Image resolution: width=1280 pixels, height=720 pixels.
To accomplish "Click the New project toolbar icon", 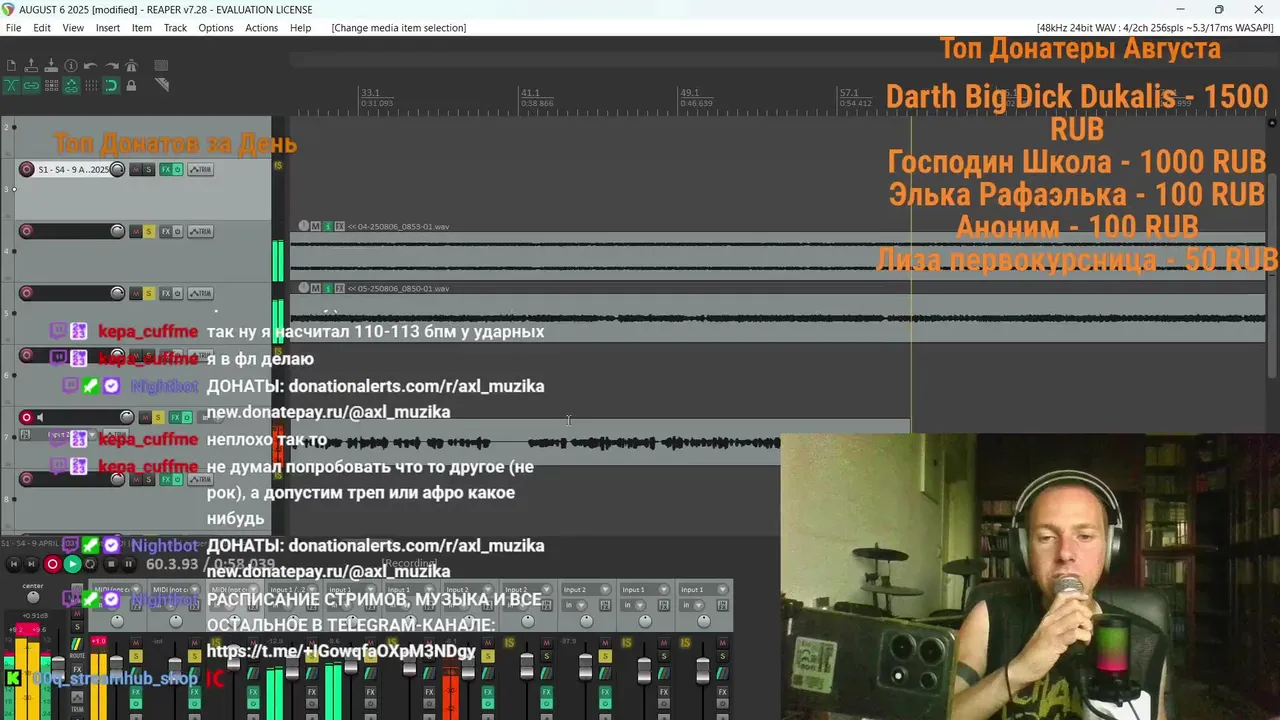I will pyautogui.click(x=11, y=65).
